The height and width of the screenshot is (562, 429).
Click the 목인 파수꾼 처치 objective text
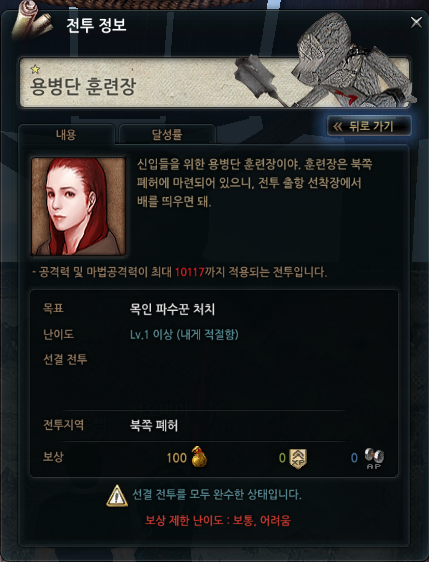click(172, 309)
